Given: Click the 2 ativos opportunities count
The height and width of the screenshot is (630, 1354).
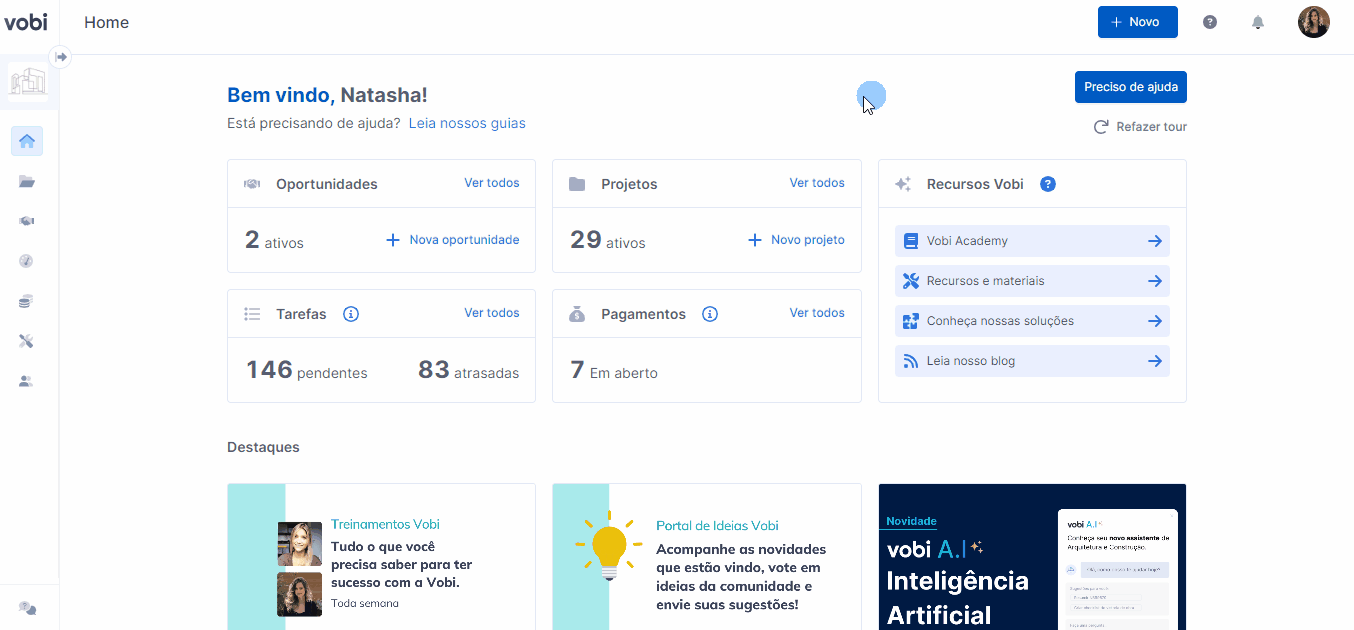Looking at the screenshot, I should 274,241.
